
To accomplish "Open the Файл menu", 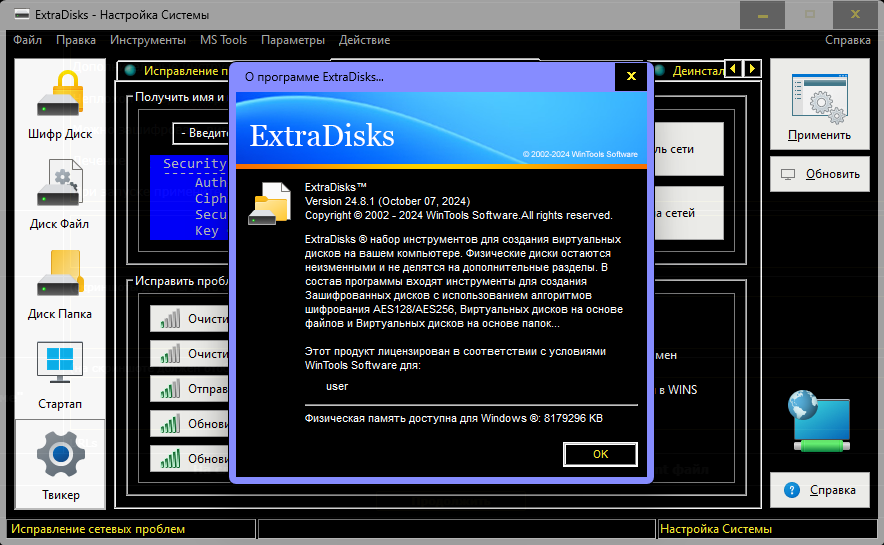I will [x=28, y=40].
